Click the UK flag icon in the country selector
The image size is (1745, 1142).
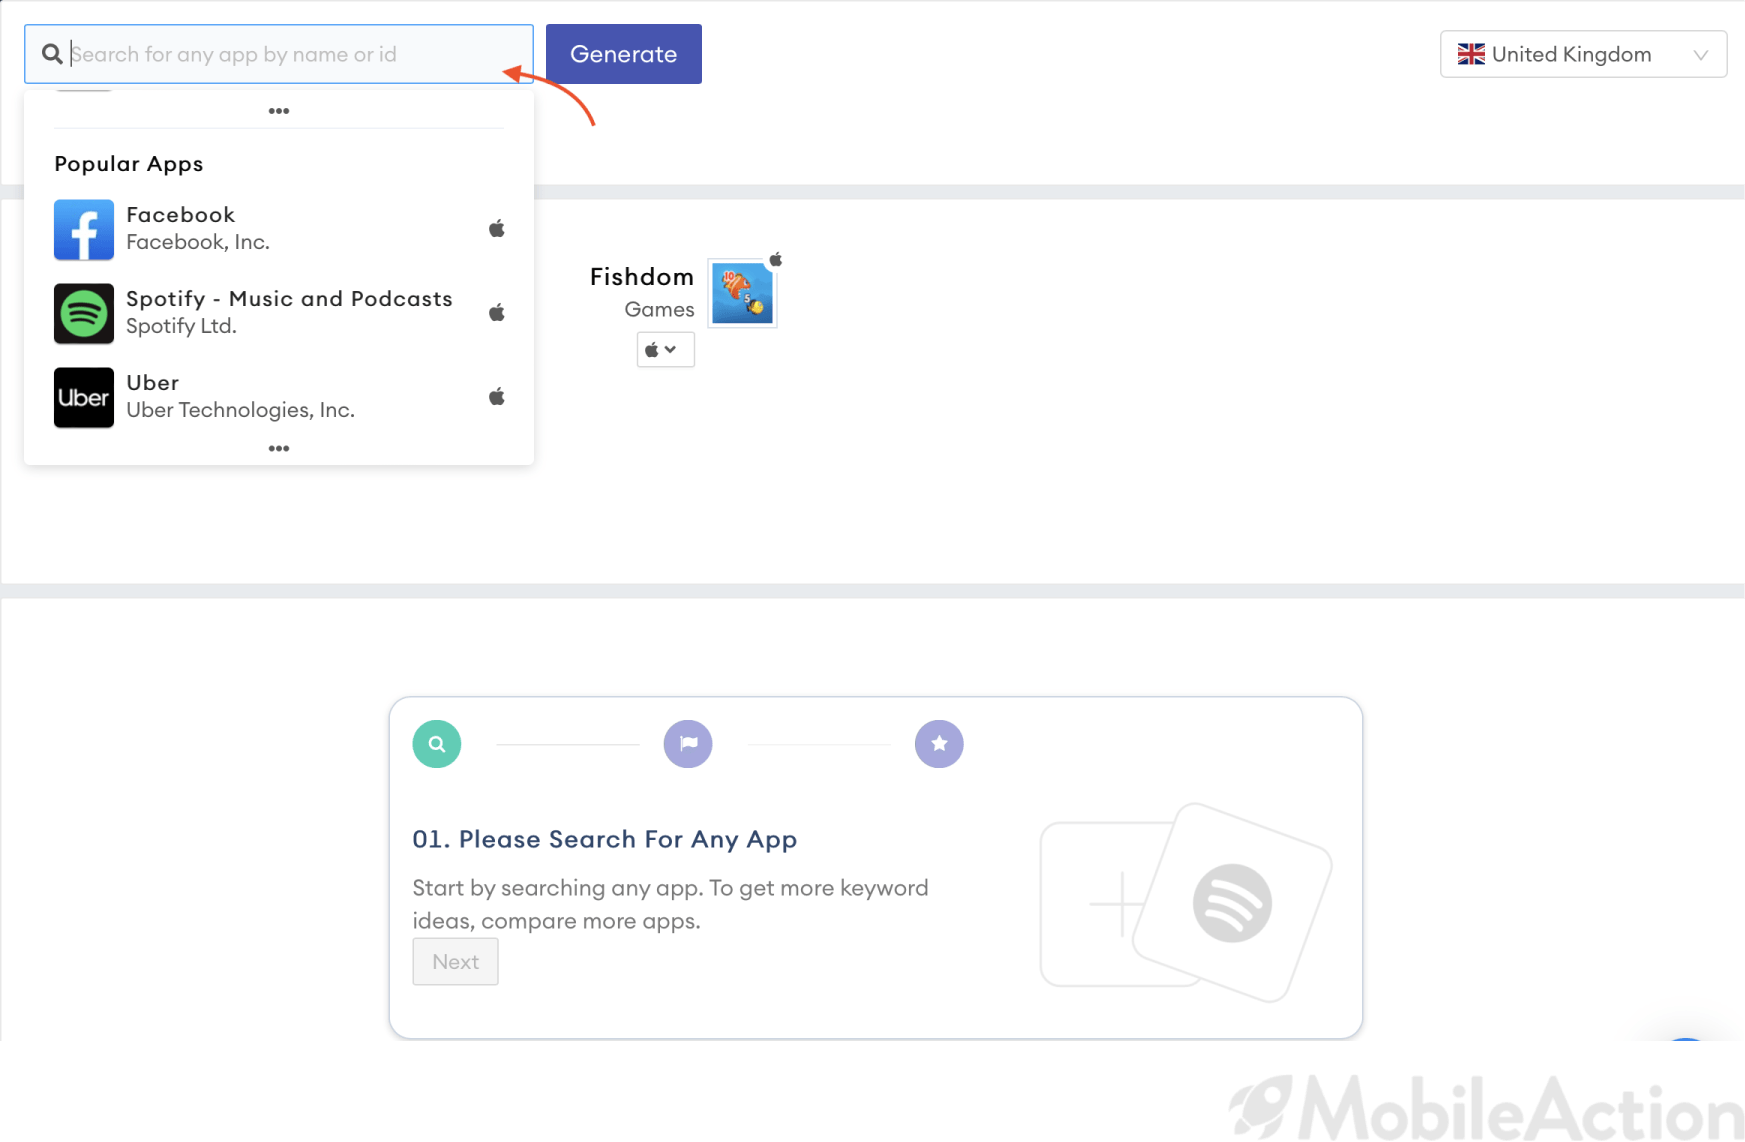[x=1471, y=54]
